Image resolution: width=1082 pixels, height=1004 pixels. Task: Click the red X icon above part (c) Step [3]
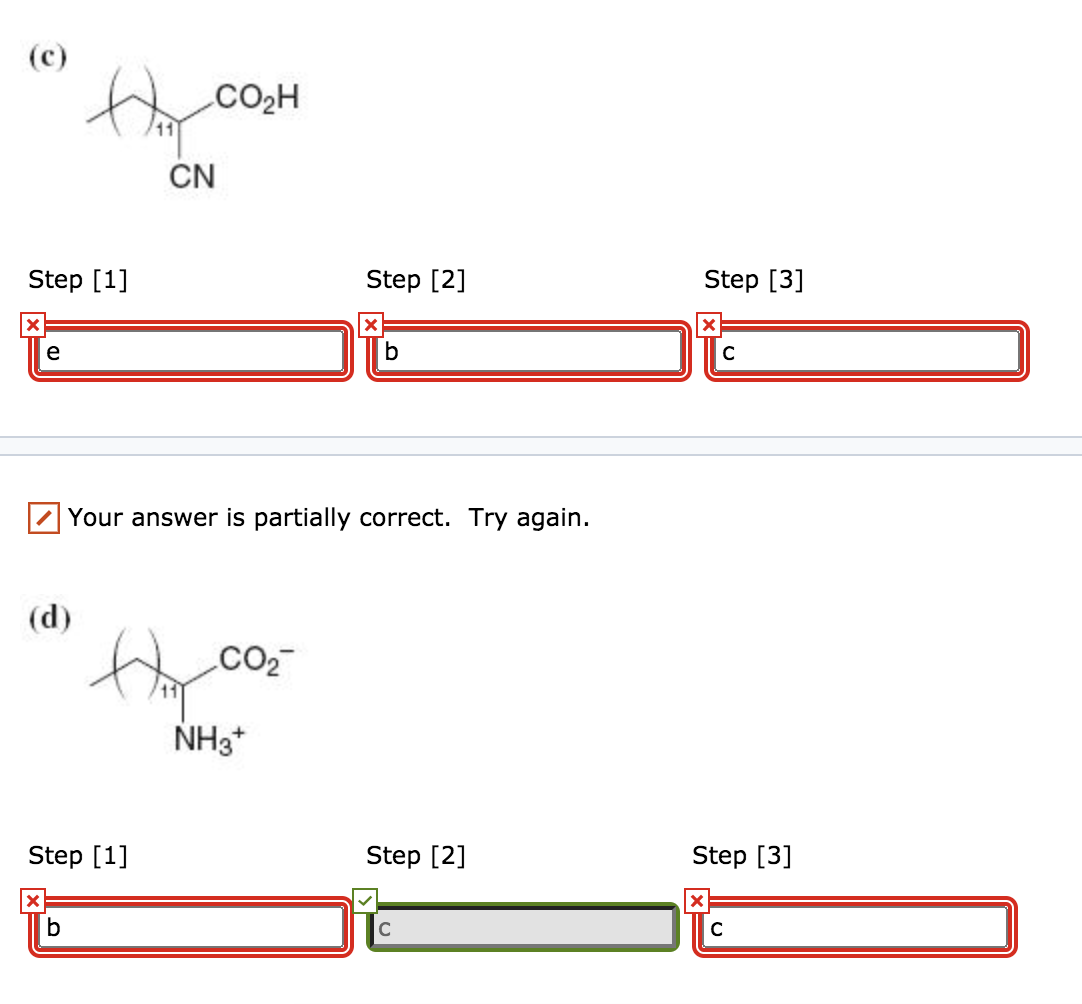(708, 324)
